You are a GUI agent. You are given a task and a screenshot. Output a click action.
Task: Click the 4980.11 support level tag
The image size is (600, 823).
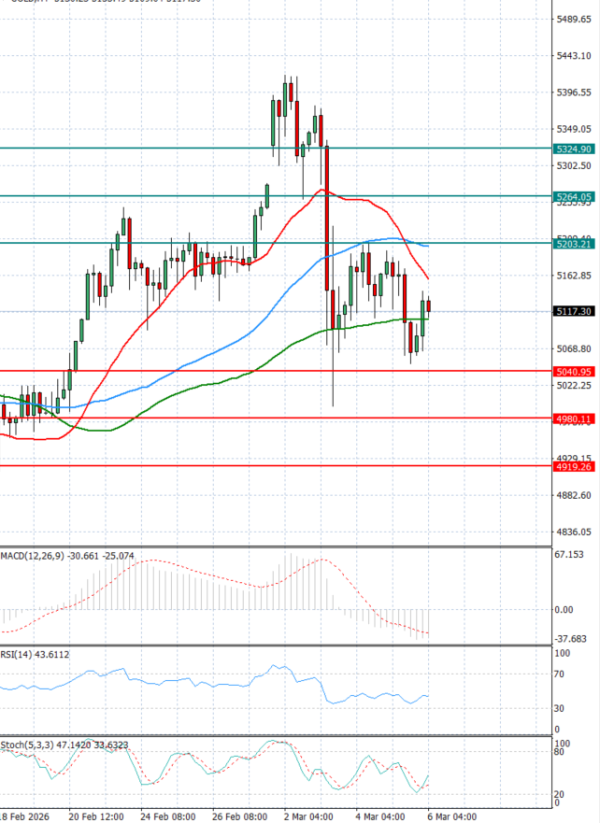pos(574,419)
